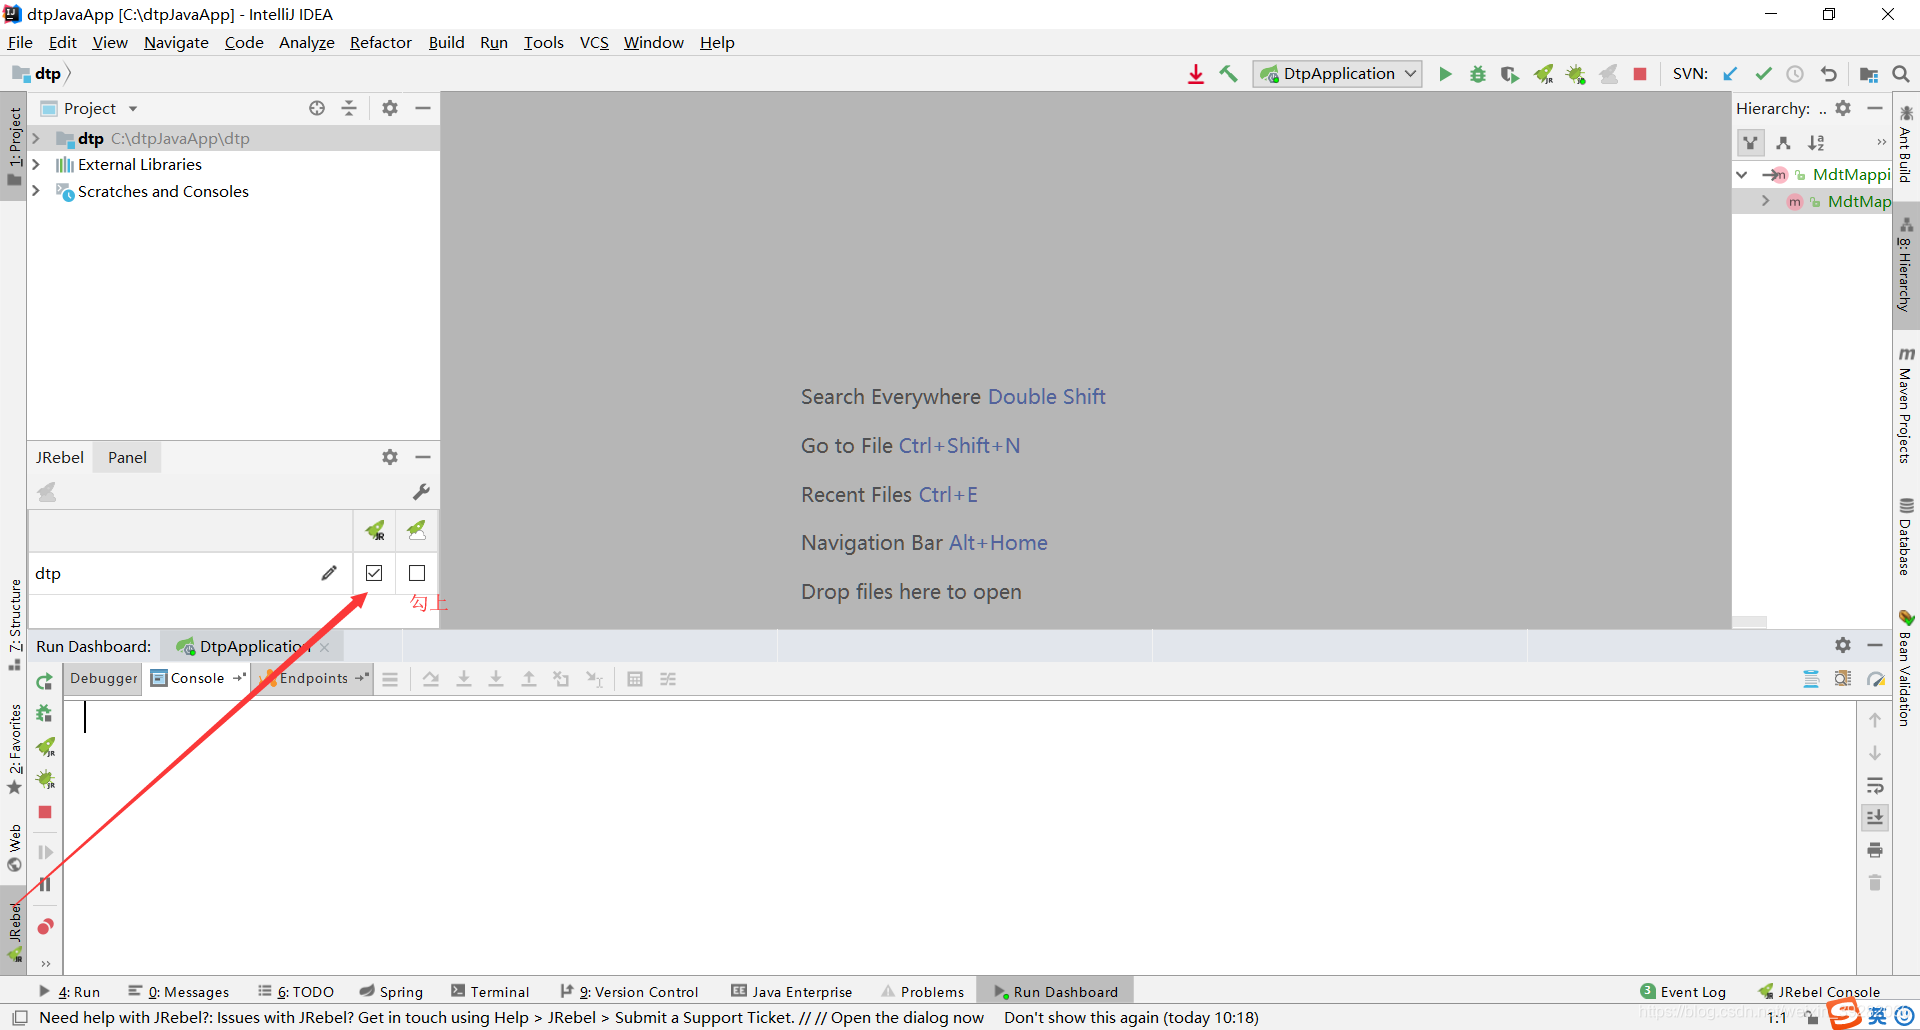
Task: Clear console with trash icon
Action: 1875,883
